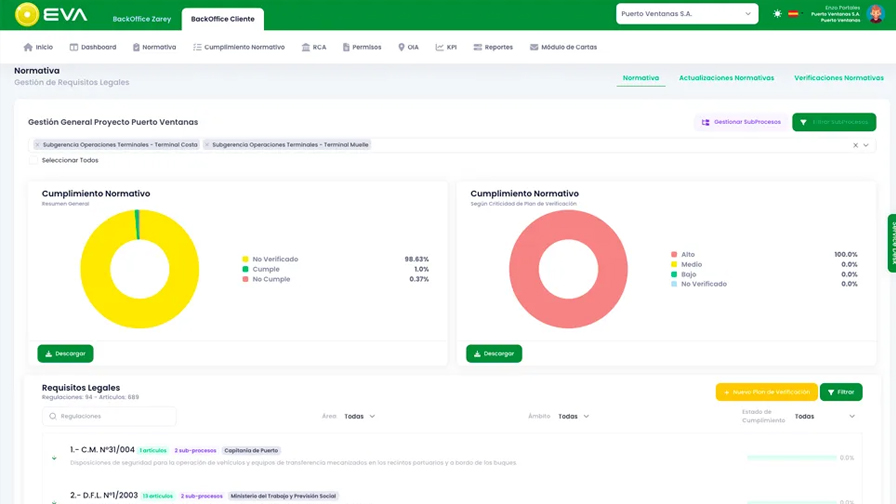The height and width of the screenshot is (504, 896).
Task: Toggle the No Verificado legend entry
Action: coord(274,259)
